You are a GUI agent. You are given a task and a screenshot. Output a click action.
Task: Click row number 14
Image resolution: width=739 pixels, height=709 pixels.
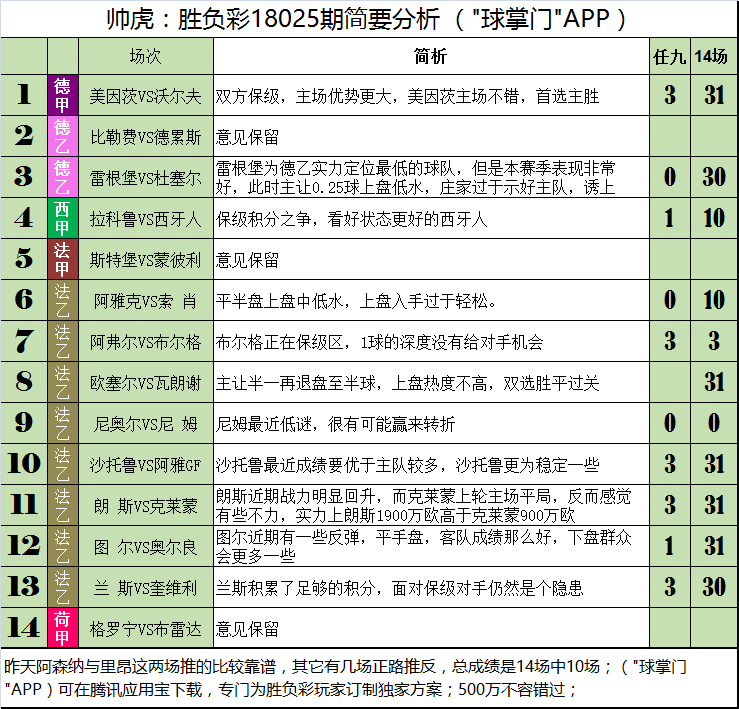[x=24, y=628]
